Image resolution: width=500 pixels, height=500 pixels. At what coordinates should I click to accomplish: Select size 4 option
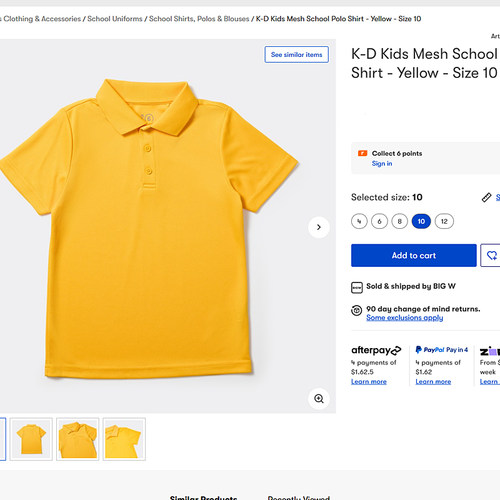[x=359, y=221]
